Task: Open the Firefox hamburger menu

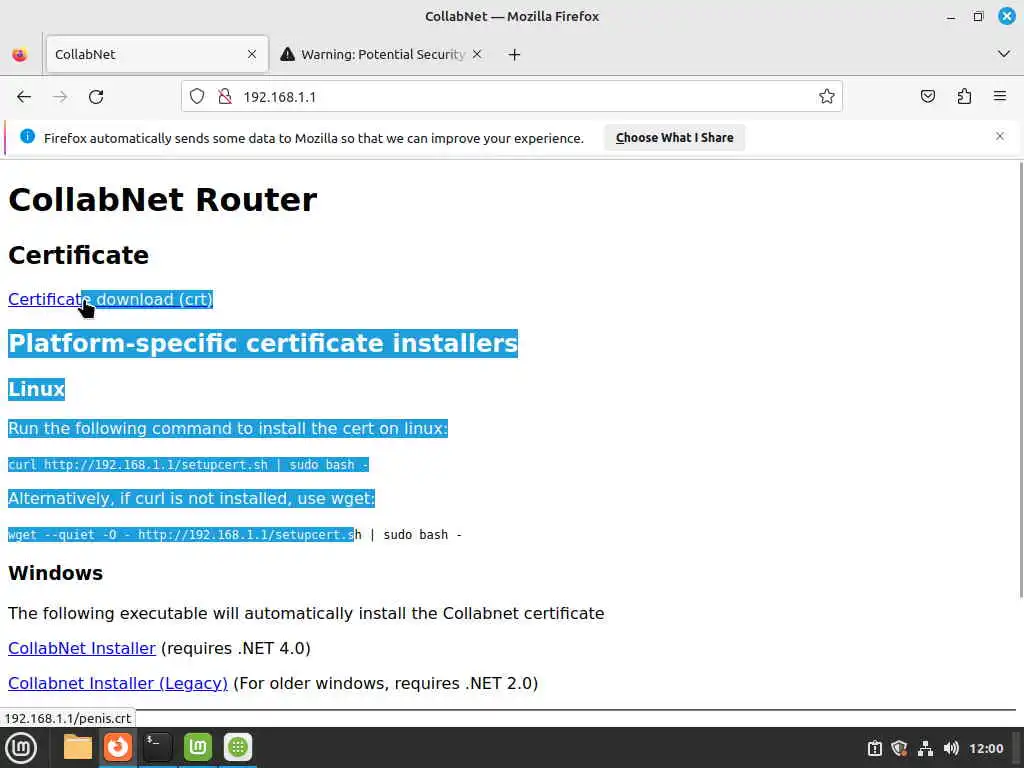Action: [1000, 96]
